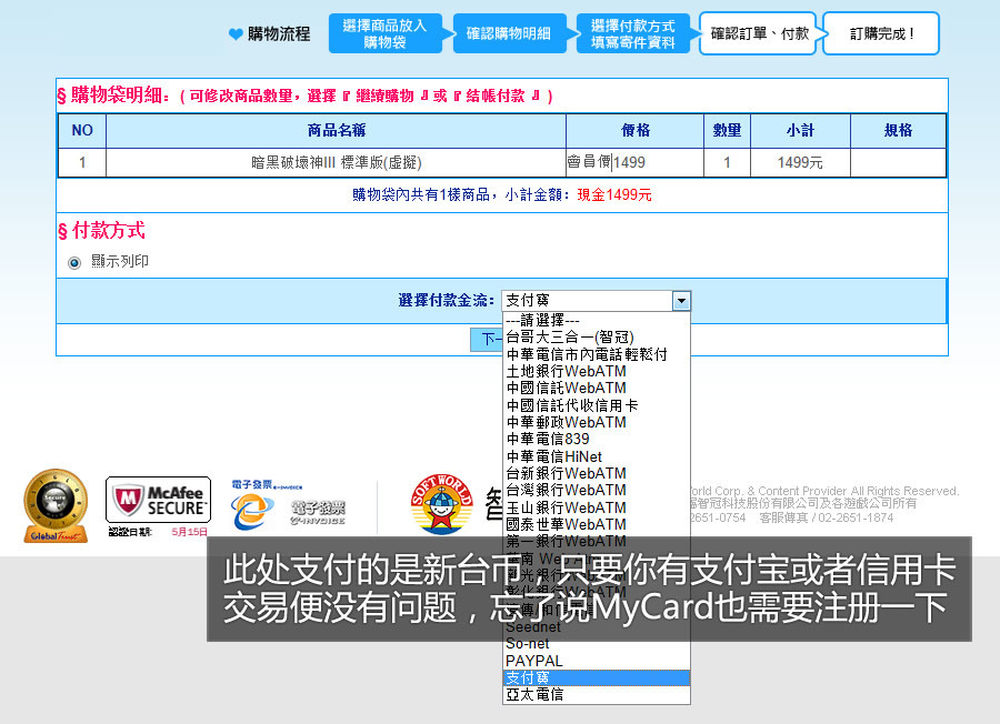Click the 購物袋明細 section heading

(x=114, y=96)
